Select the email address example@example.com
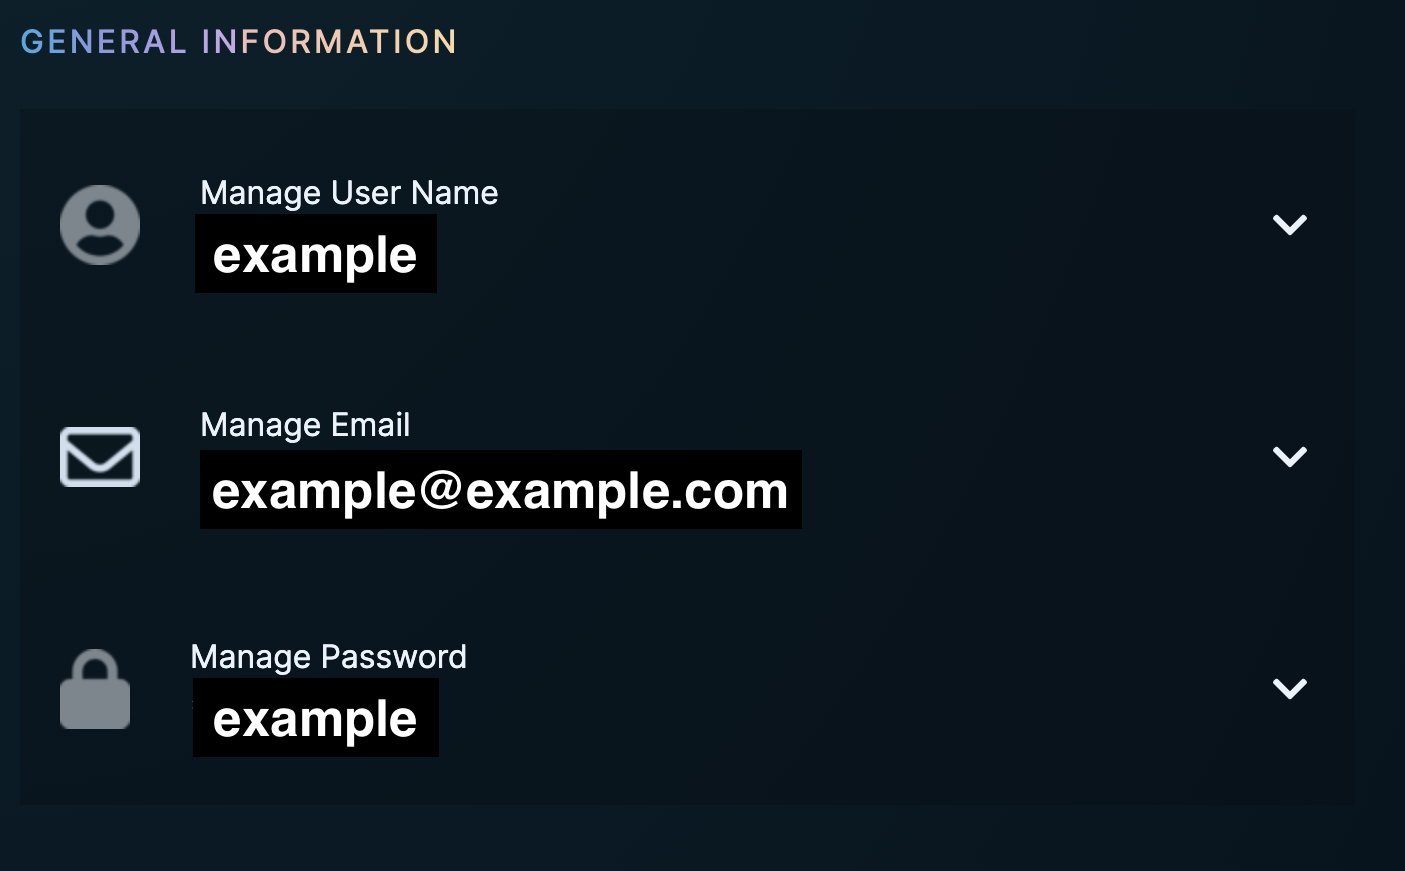 (500, 491)
